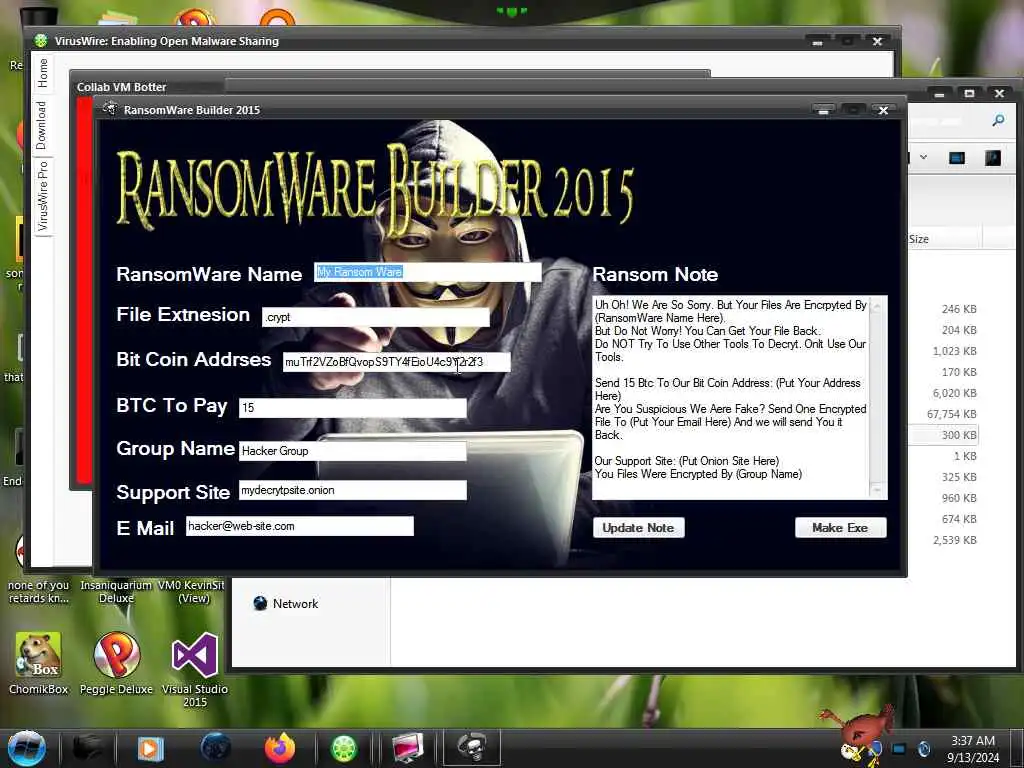Viewport: 1024px width, 768px height.
Task: Click the RansomWare Builder skull taskbar button
Action: [x=472, y=748]
